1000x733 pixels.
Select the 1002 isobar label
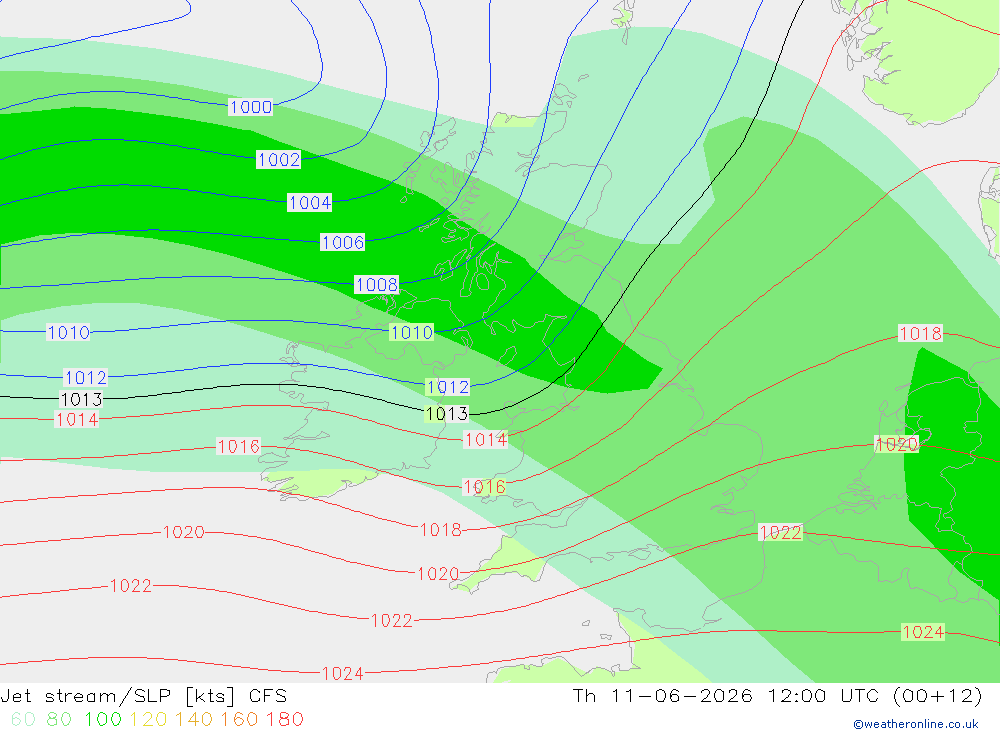coord(279,159)
